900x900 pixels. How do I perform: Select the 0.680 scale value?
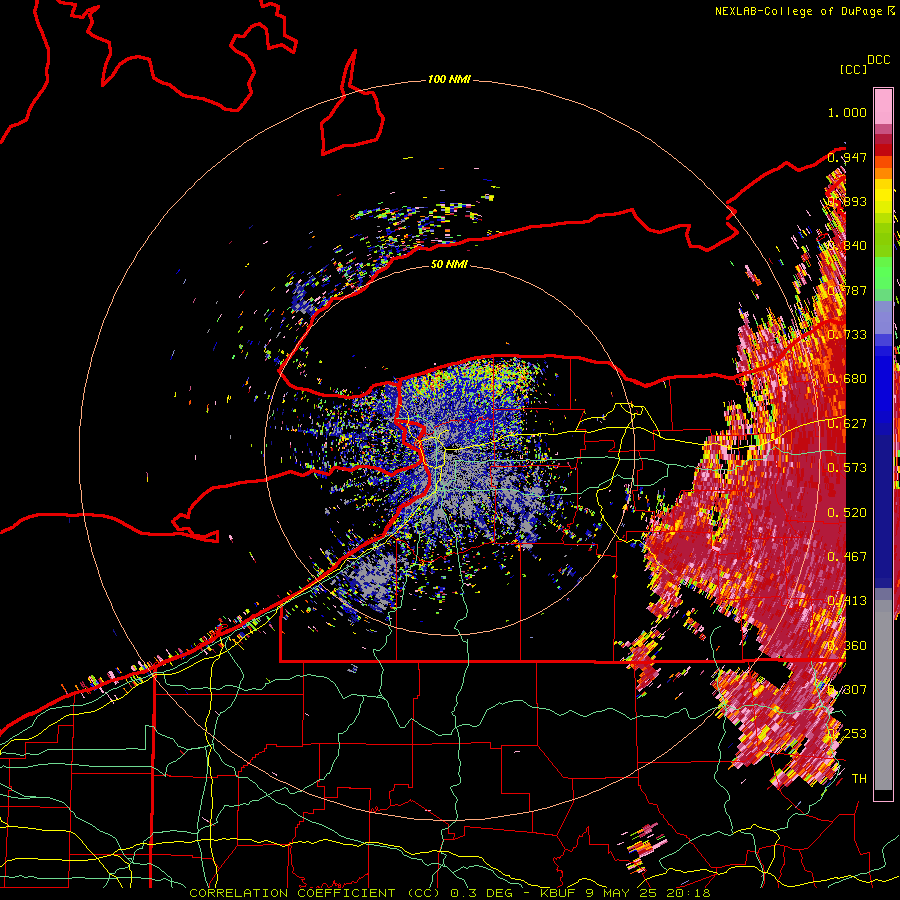coord(847,379)
